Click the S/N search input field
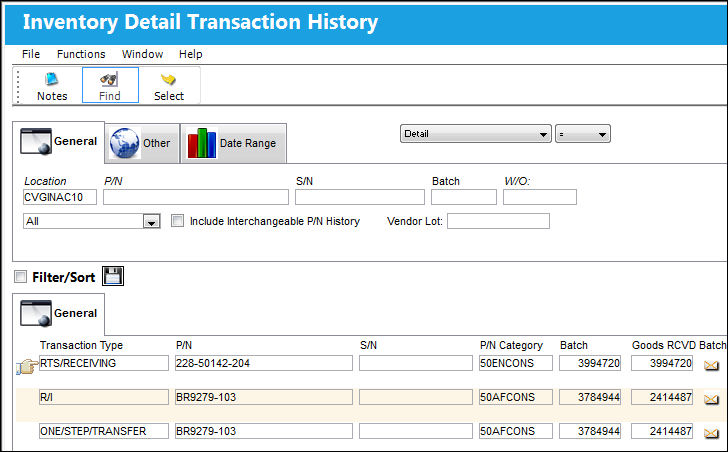 pyautogui.click(x=360, y=197)
